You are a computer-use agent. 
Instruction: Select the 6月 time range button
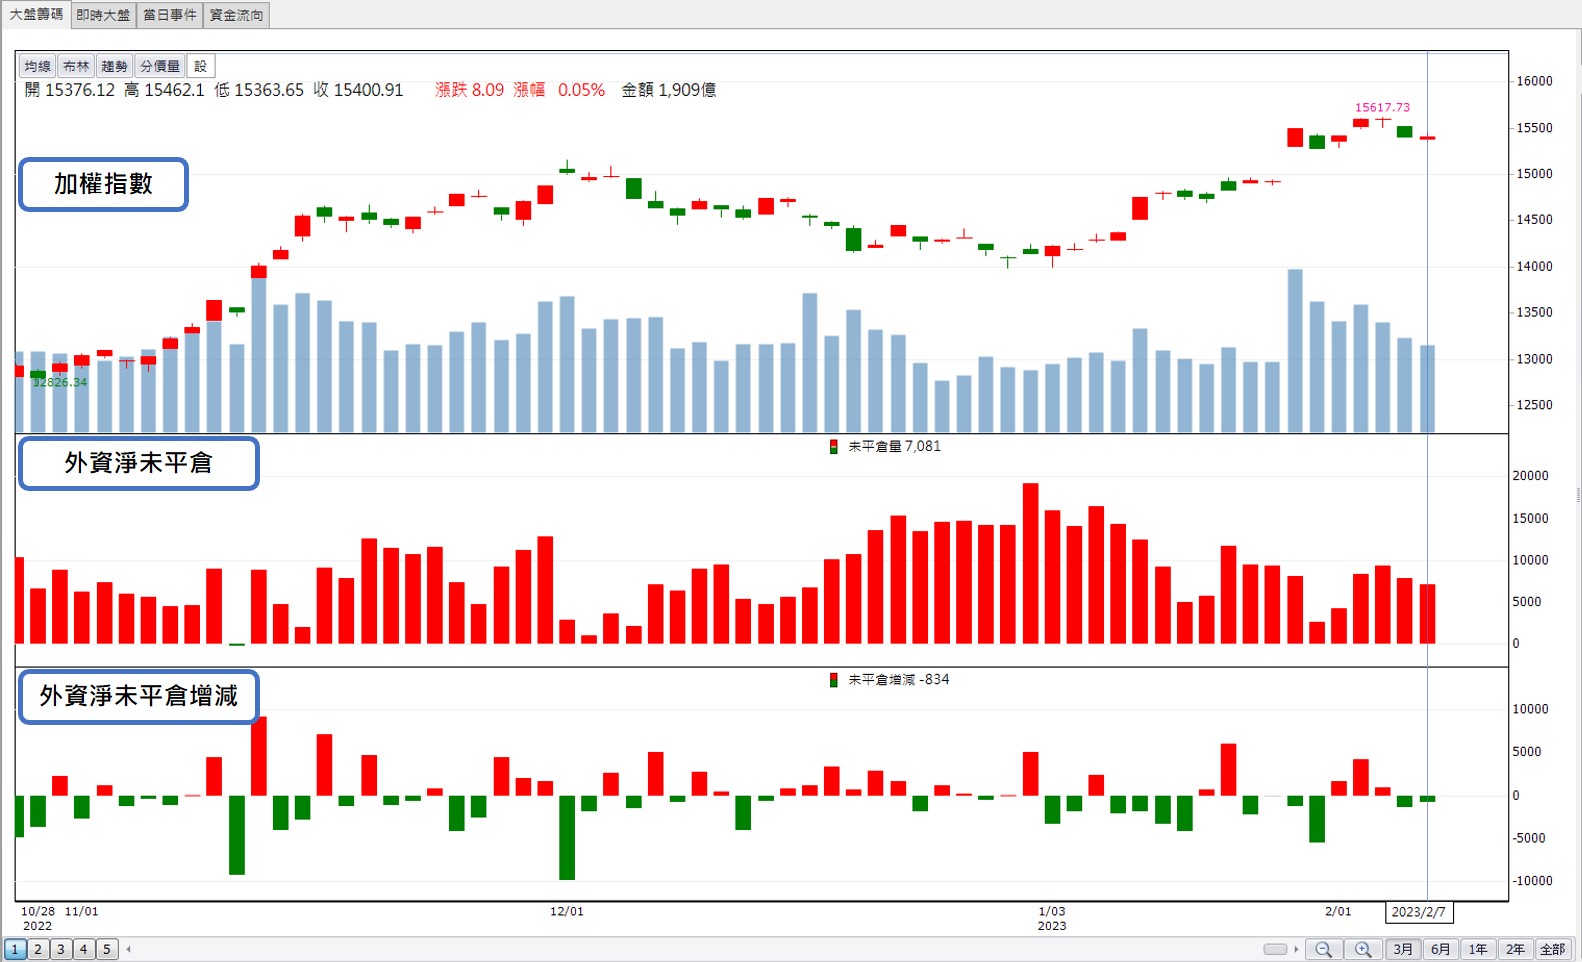pyautogui.click(x=1440, y=949)
